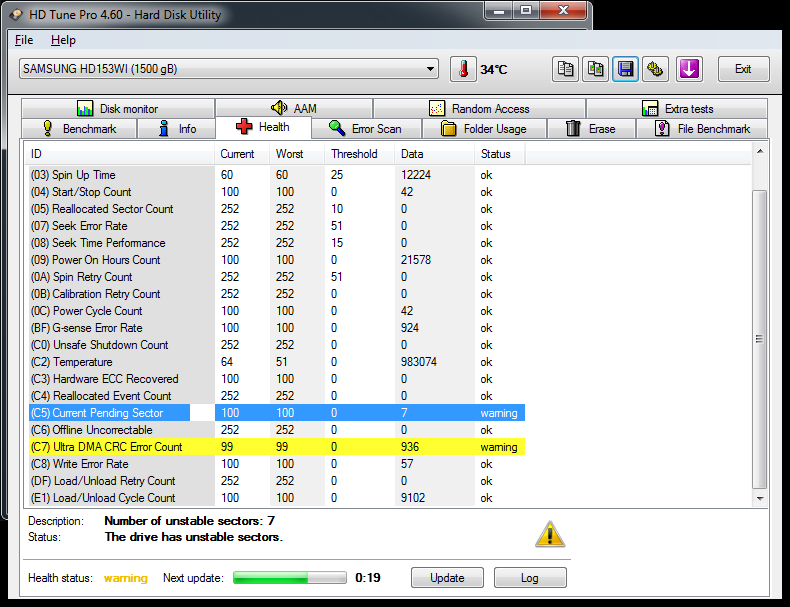Select the (C3) Hardware ECC Recovered row
Image resolution: width=790 pixels, height=607 pixels.
277,379
